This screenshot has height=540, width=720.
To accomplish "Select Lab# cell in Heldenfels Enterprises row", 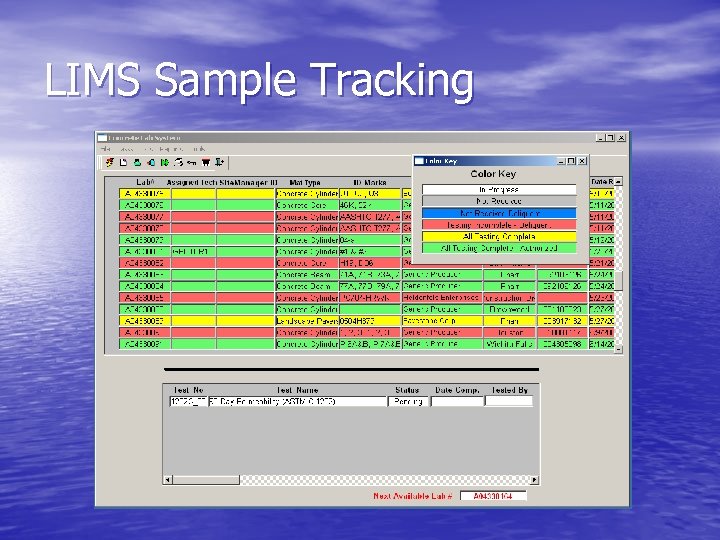I will click(x=145, y=298).
